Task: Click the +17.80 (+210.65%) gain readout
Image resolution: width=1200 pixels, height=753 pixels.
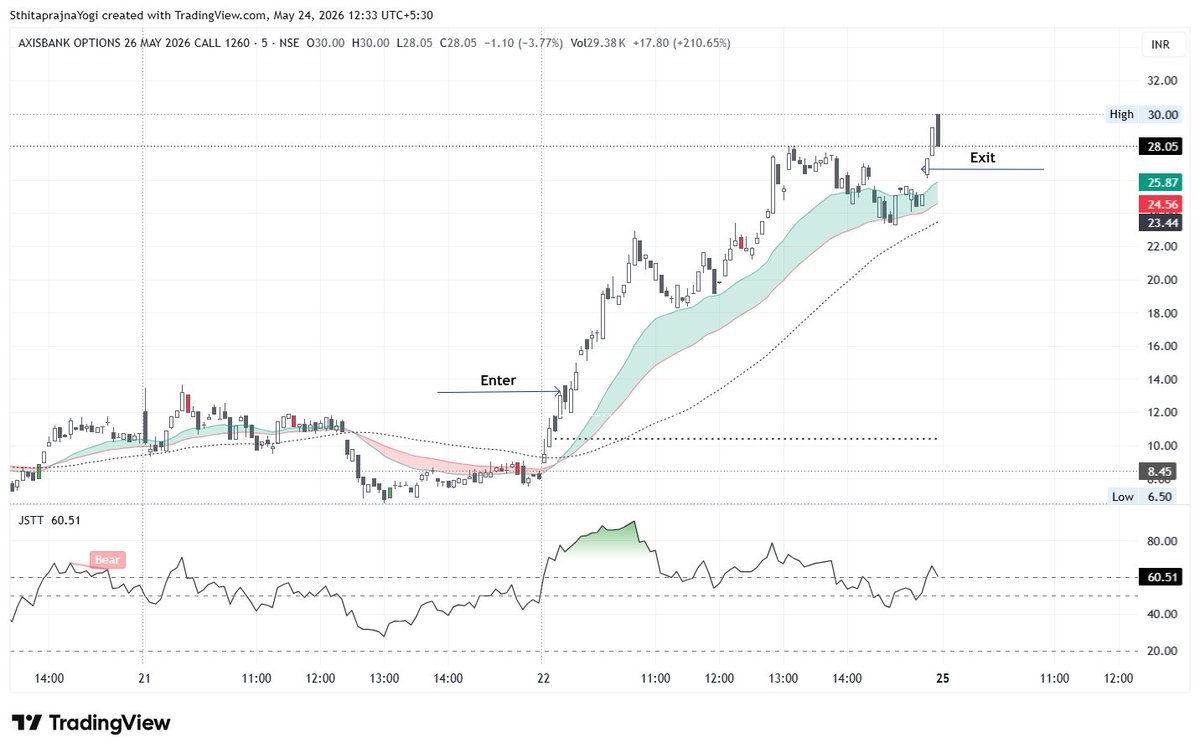Action: coord(682,43)
